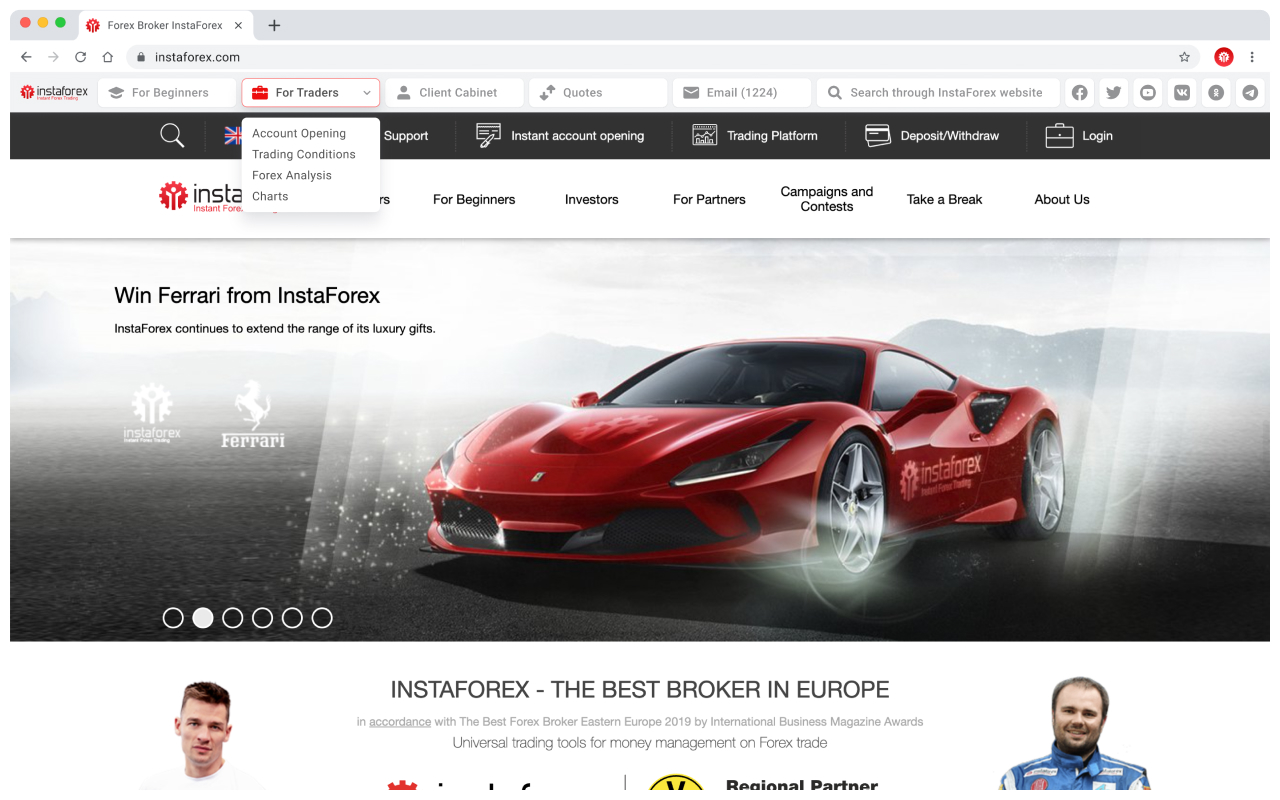Click the underlined accordance link

400,721
